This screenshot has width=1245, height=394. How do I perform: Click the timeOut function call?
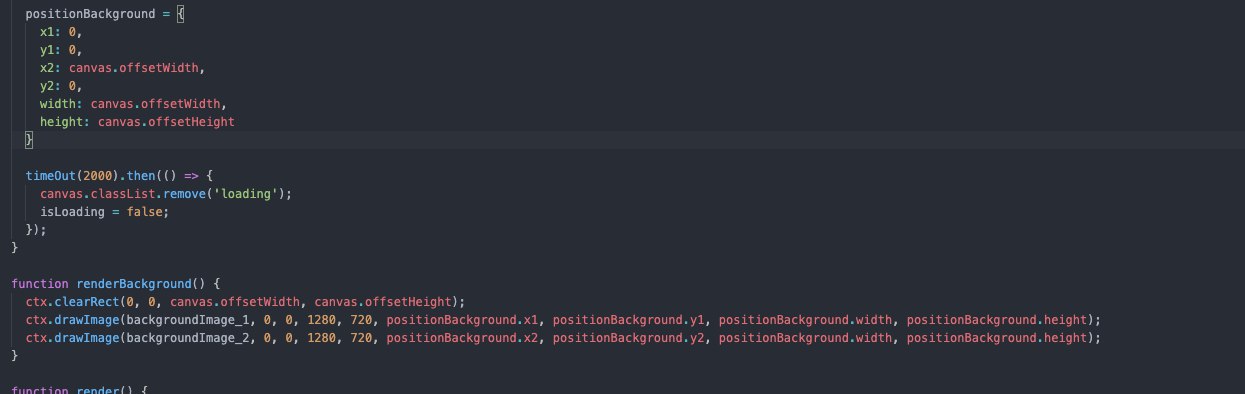51,176
